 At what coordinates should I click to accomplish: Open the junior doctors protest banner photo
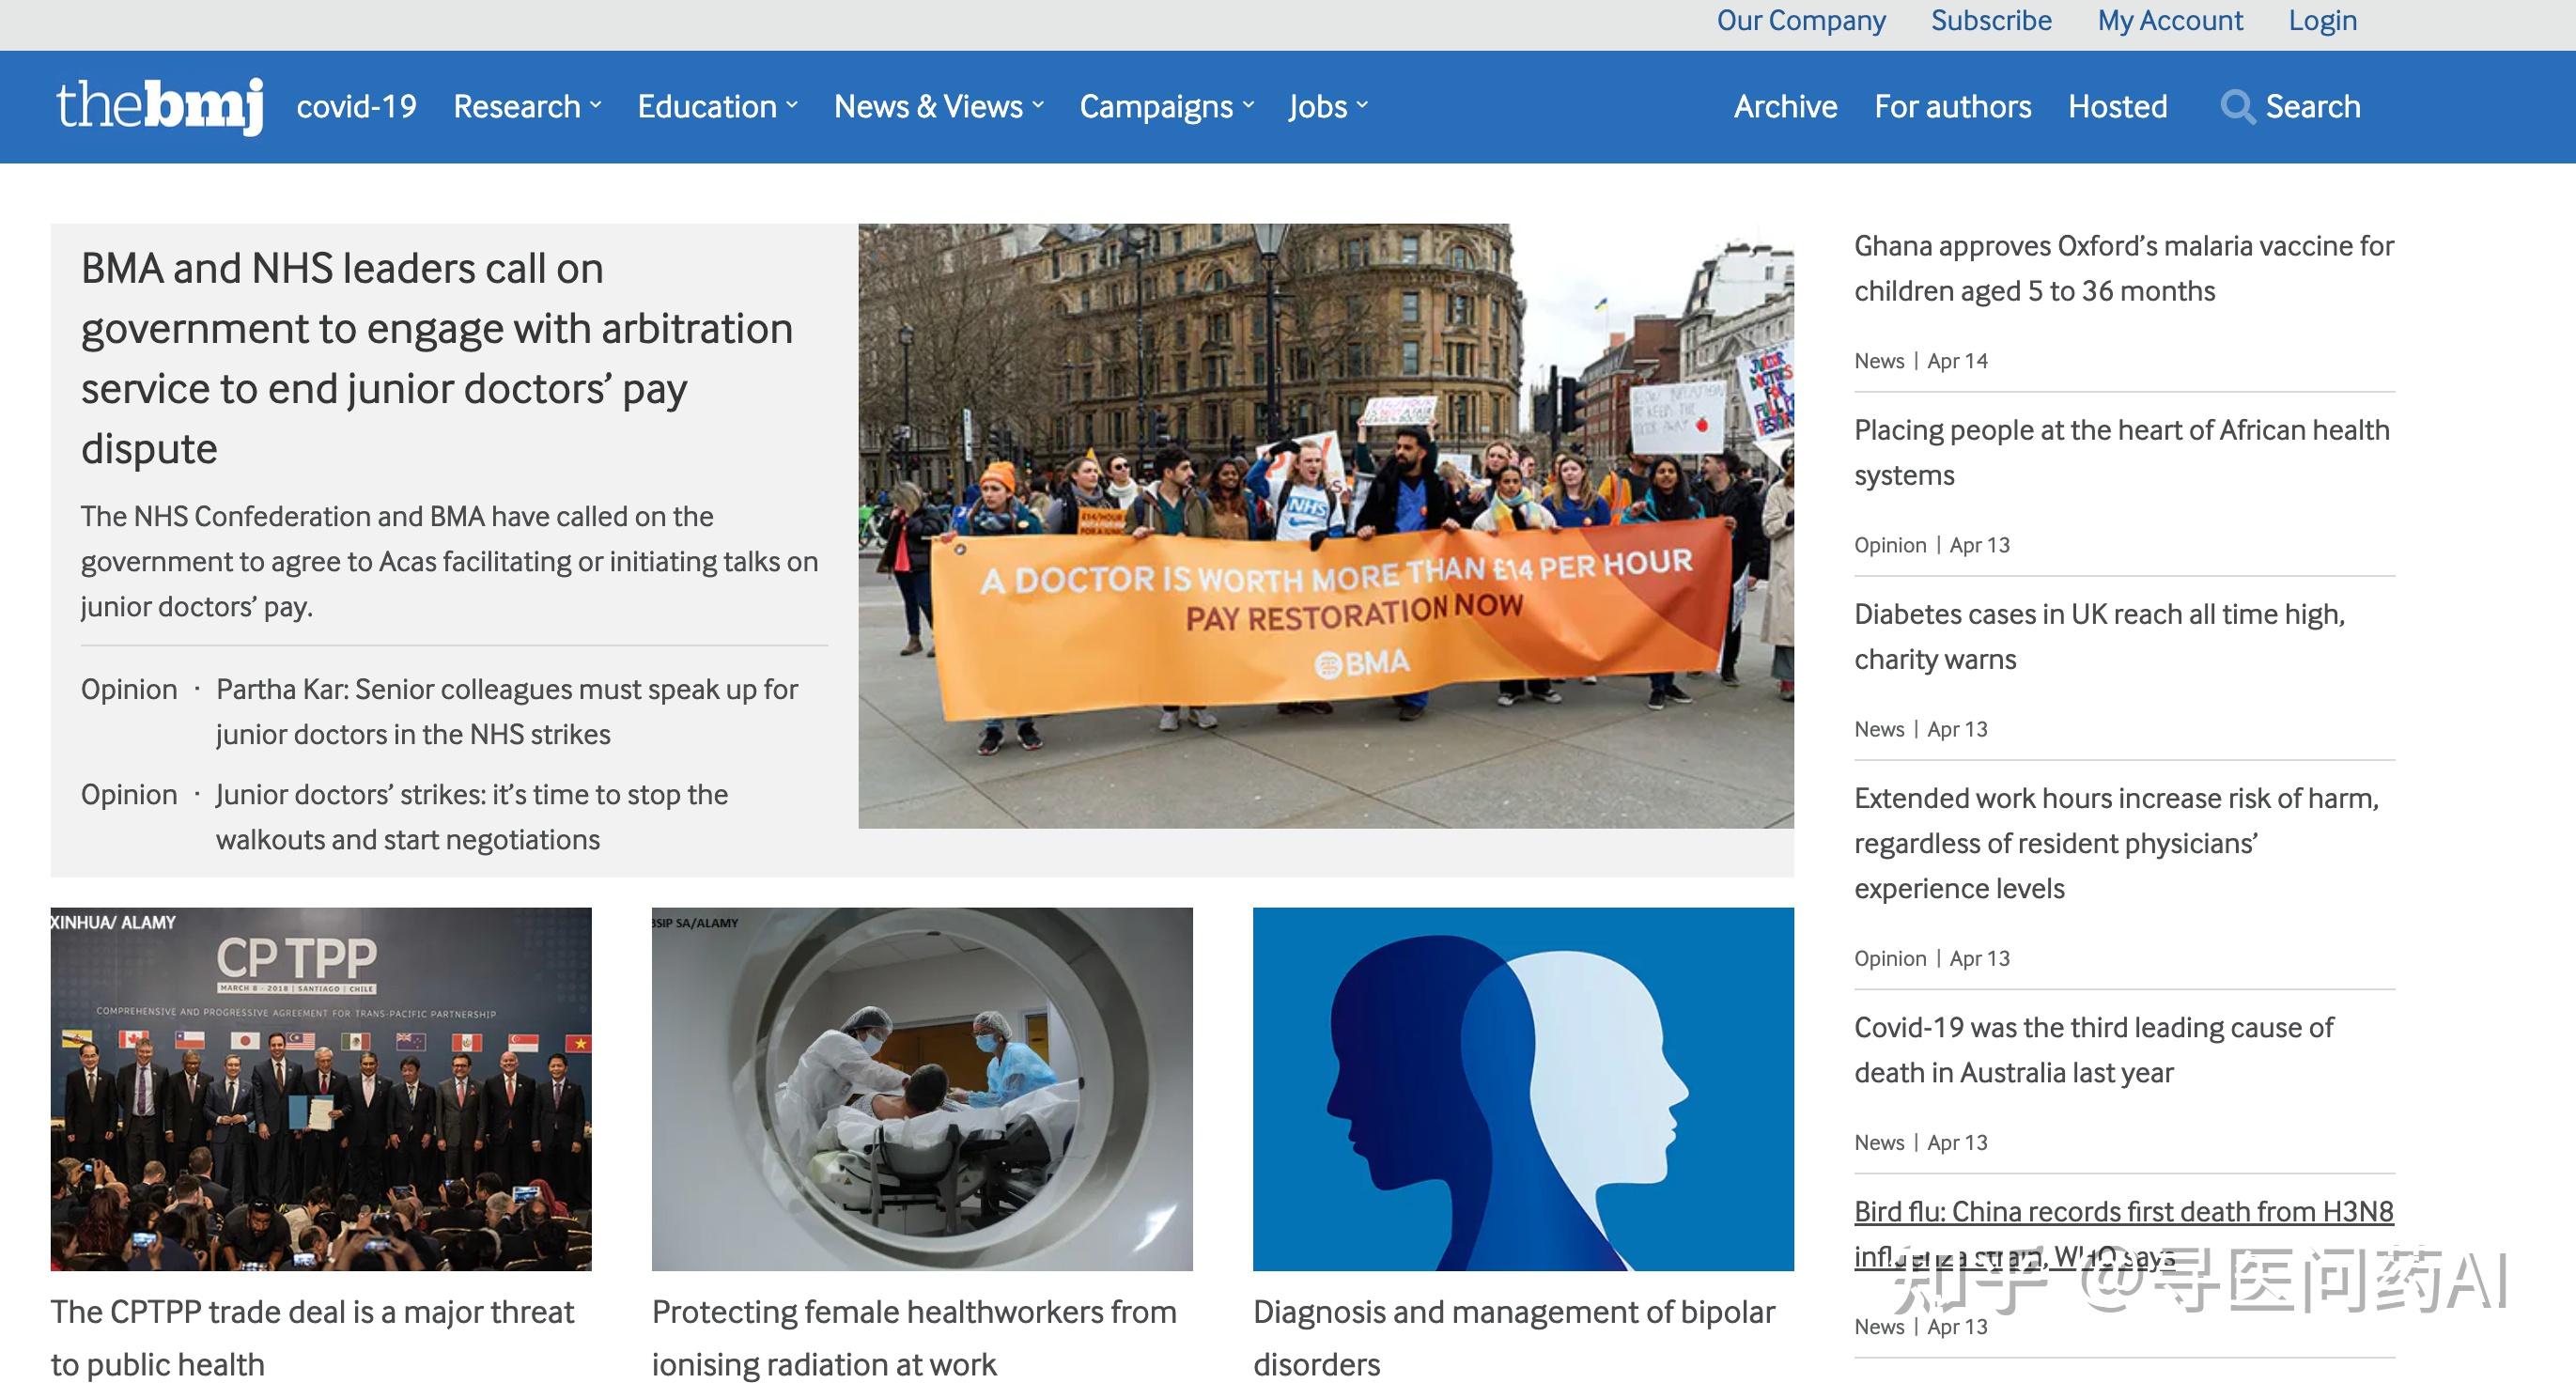coord(1325,526)
